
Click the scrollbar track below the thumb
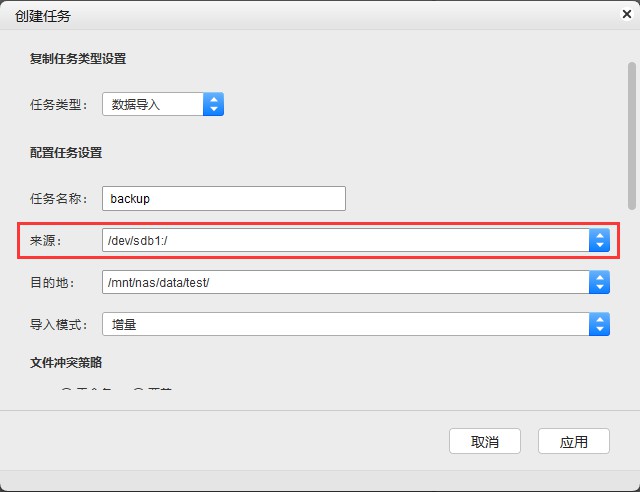tap(631, 300)
